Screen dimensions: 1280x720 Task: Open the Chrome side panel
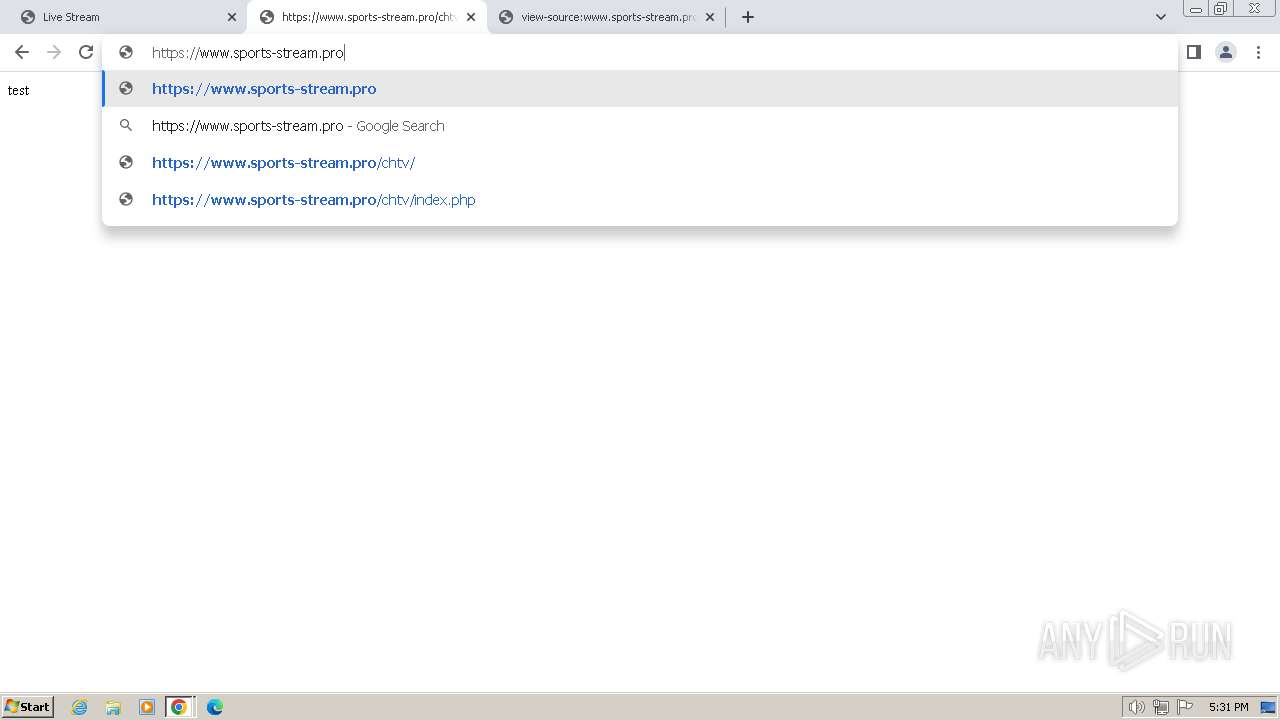point(1194,52)
